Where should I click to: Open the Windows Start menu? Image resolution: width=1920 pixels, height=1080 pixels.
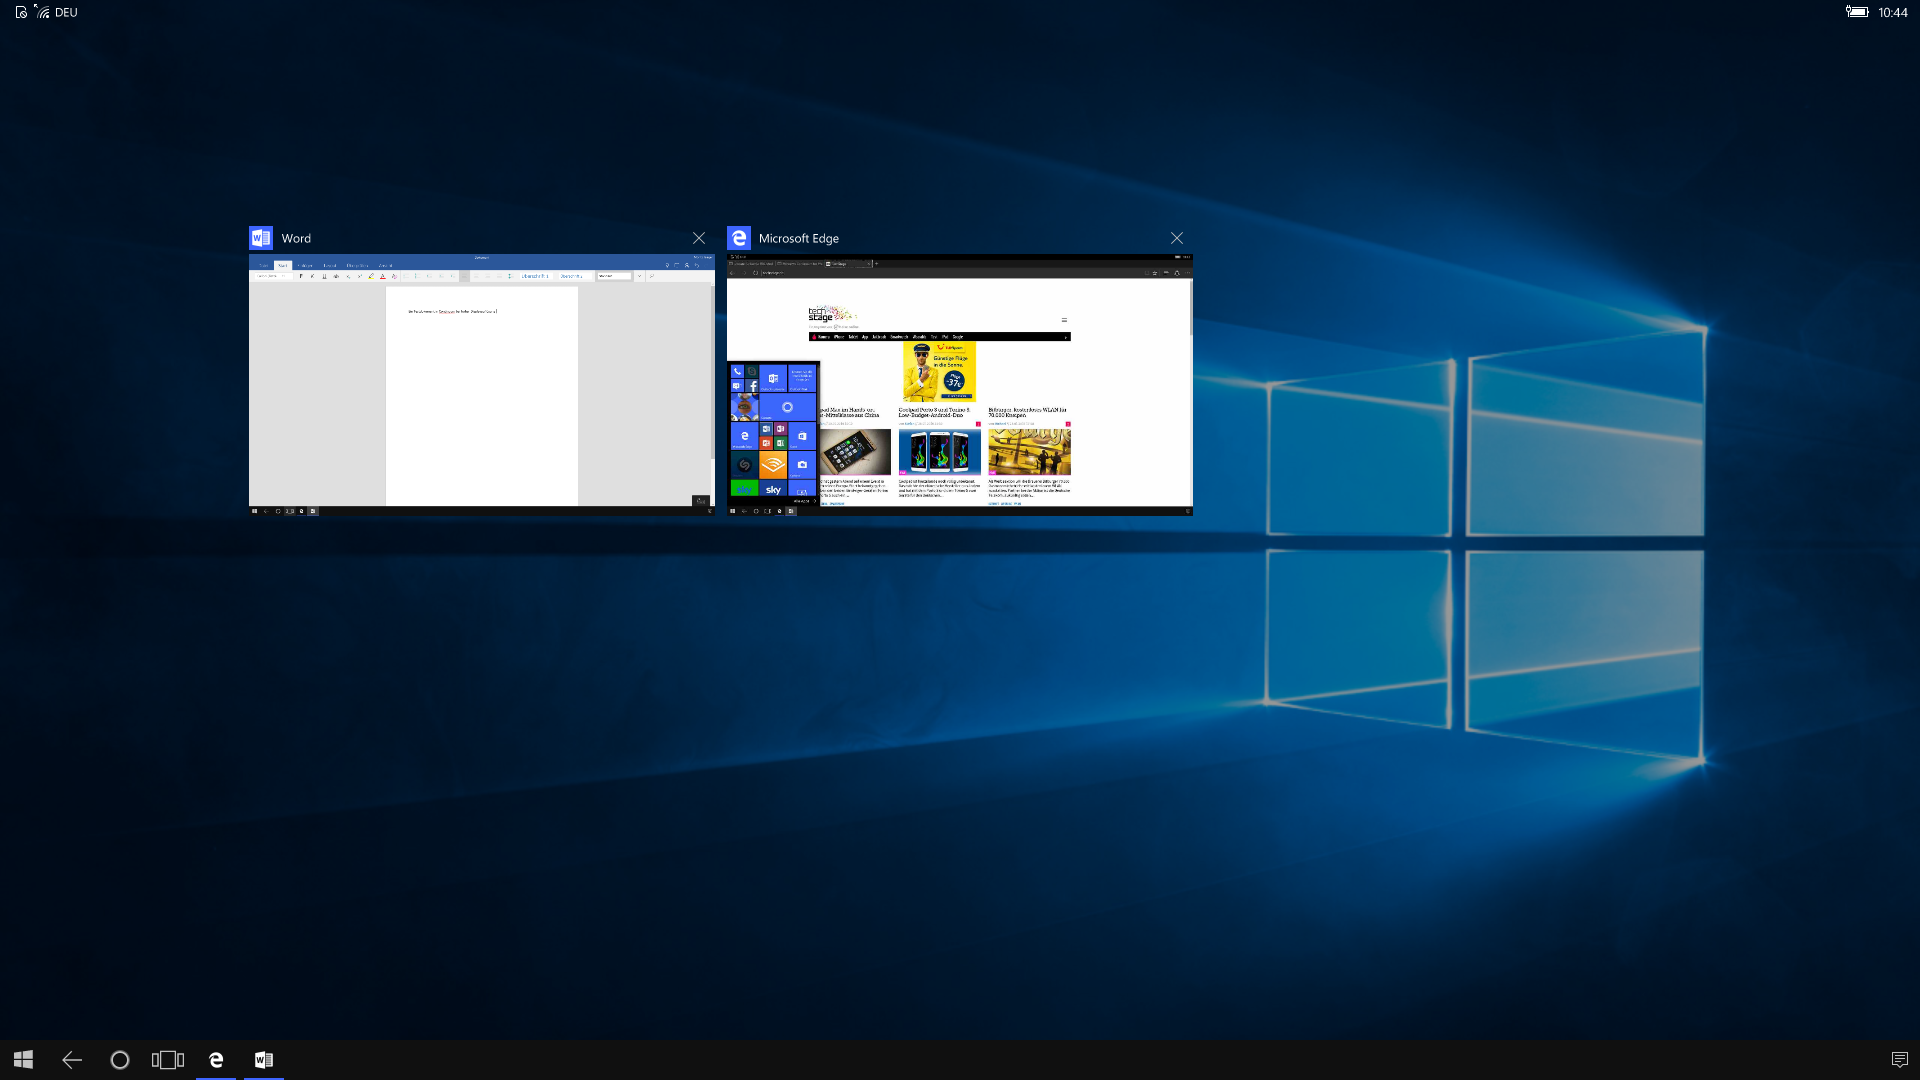coord(24,1059)
